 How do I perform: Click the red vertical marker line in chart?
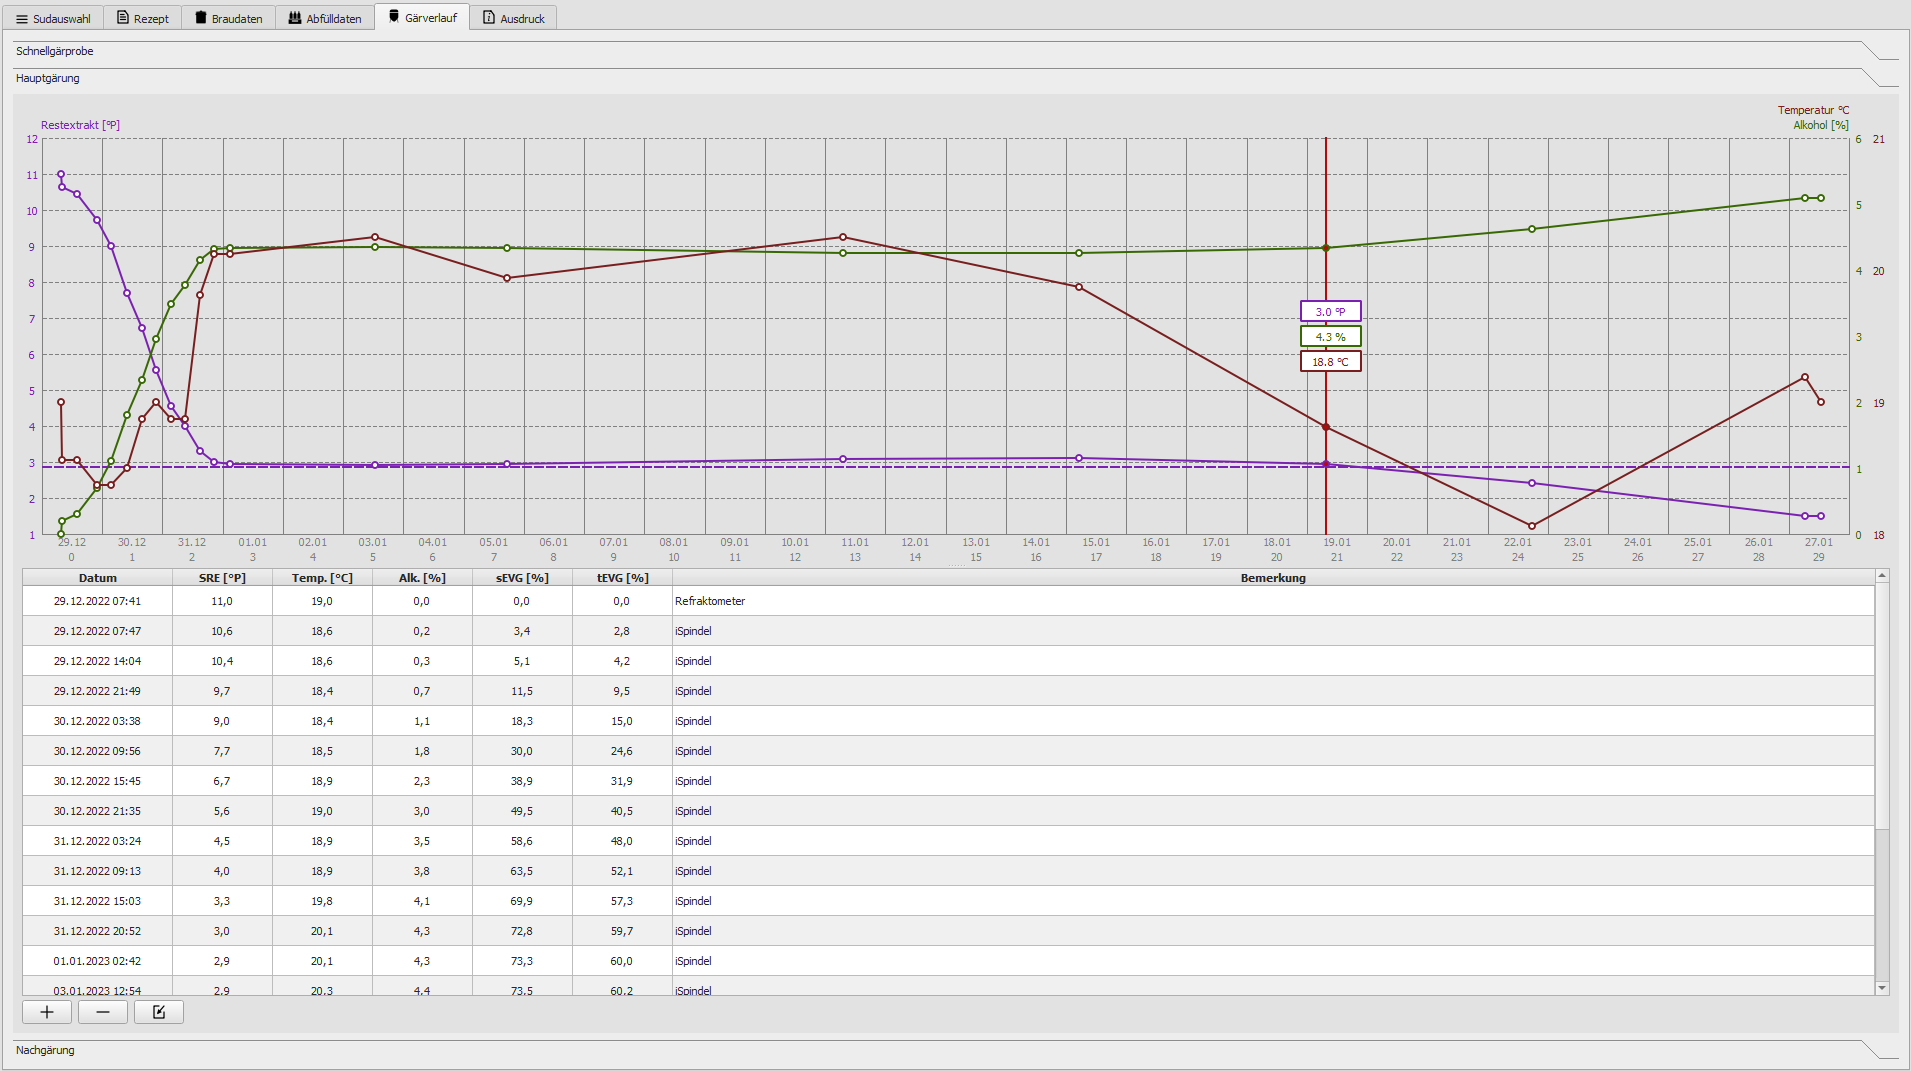coord(1326,200)
